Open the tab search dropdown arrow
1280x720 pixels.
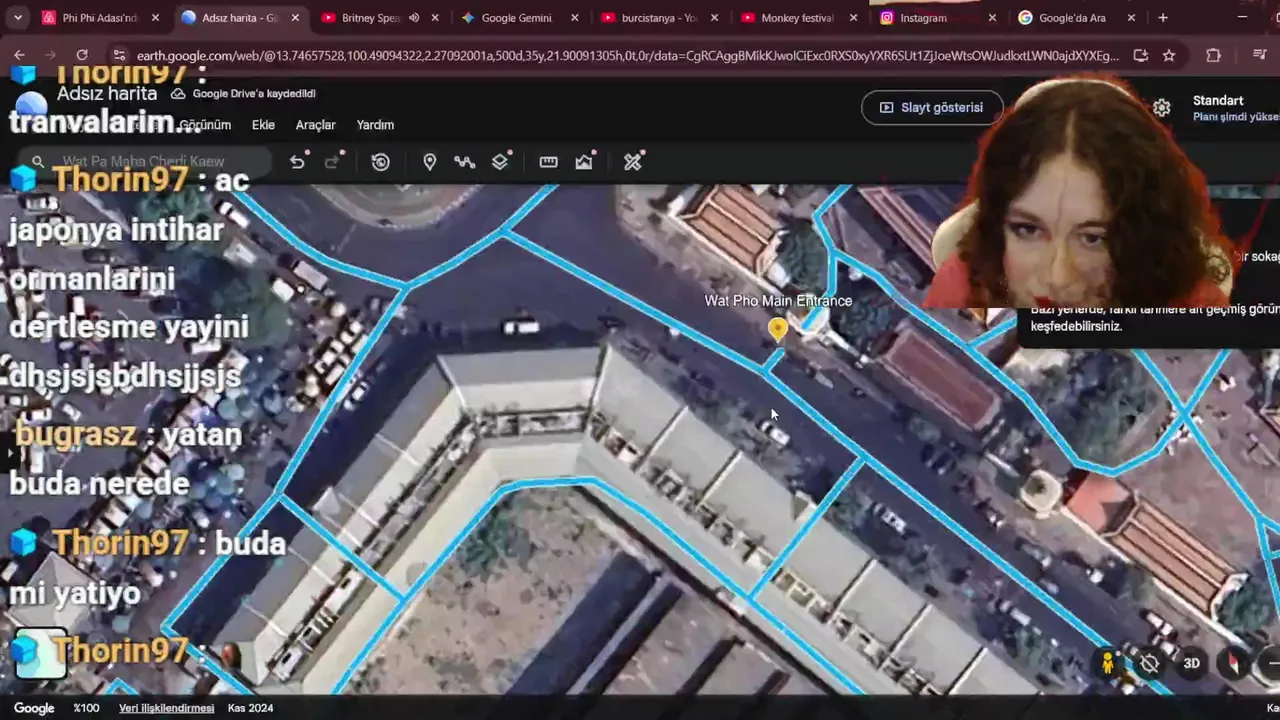(x=20, y=18)
